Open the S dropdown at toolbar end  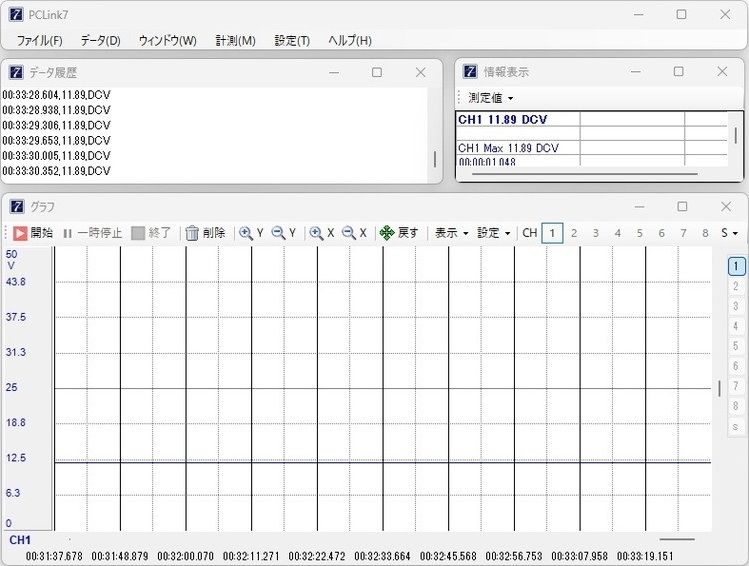point(729,233)
